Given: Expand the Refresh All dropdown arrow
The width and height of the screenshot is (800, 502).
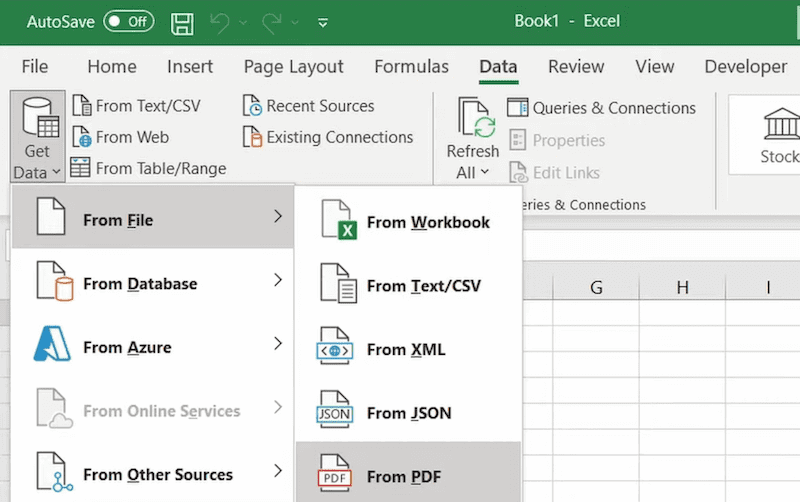Looking at the screenshot, I should coord(485,172).
